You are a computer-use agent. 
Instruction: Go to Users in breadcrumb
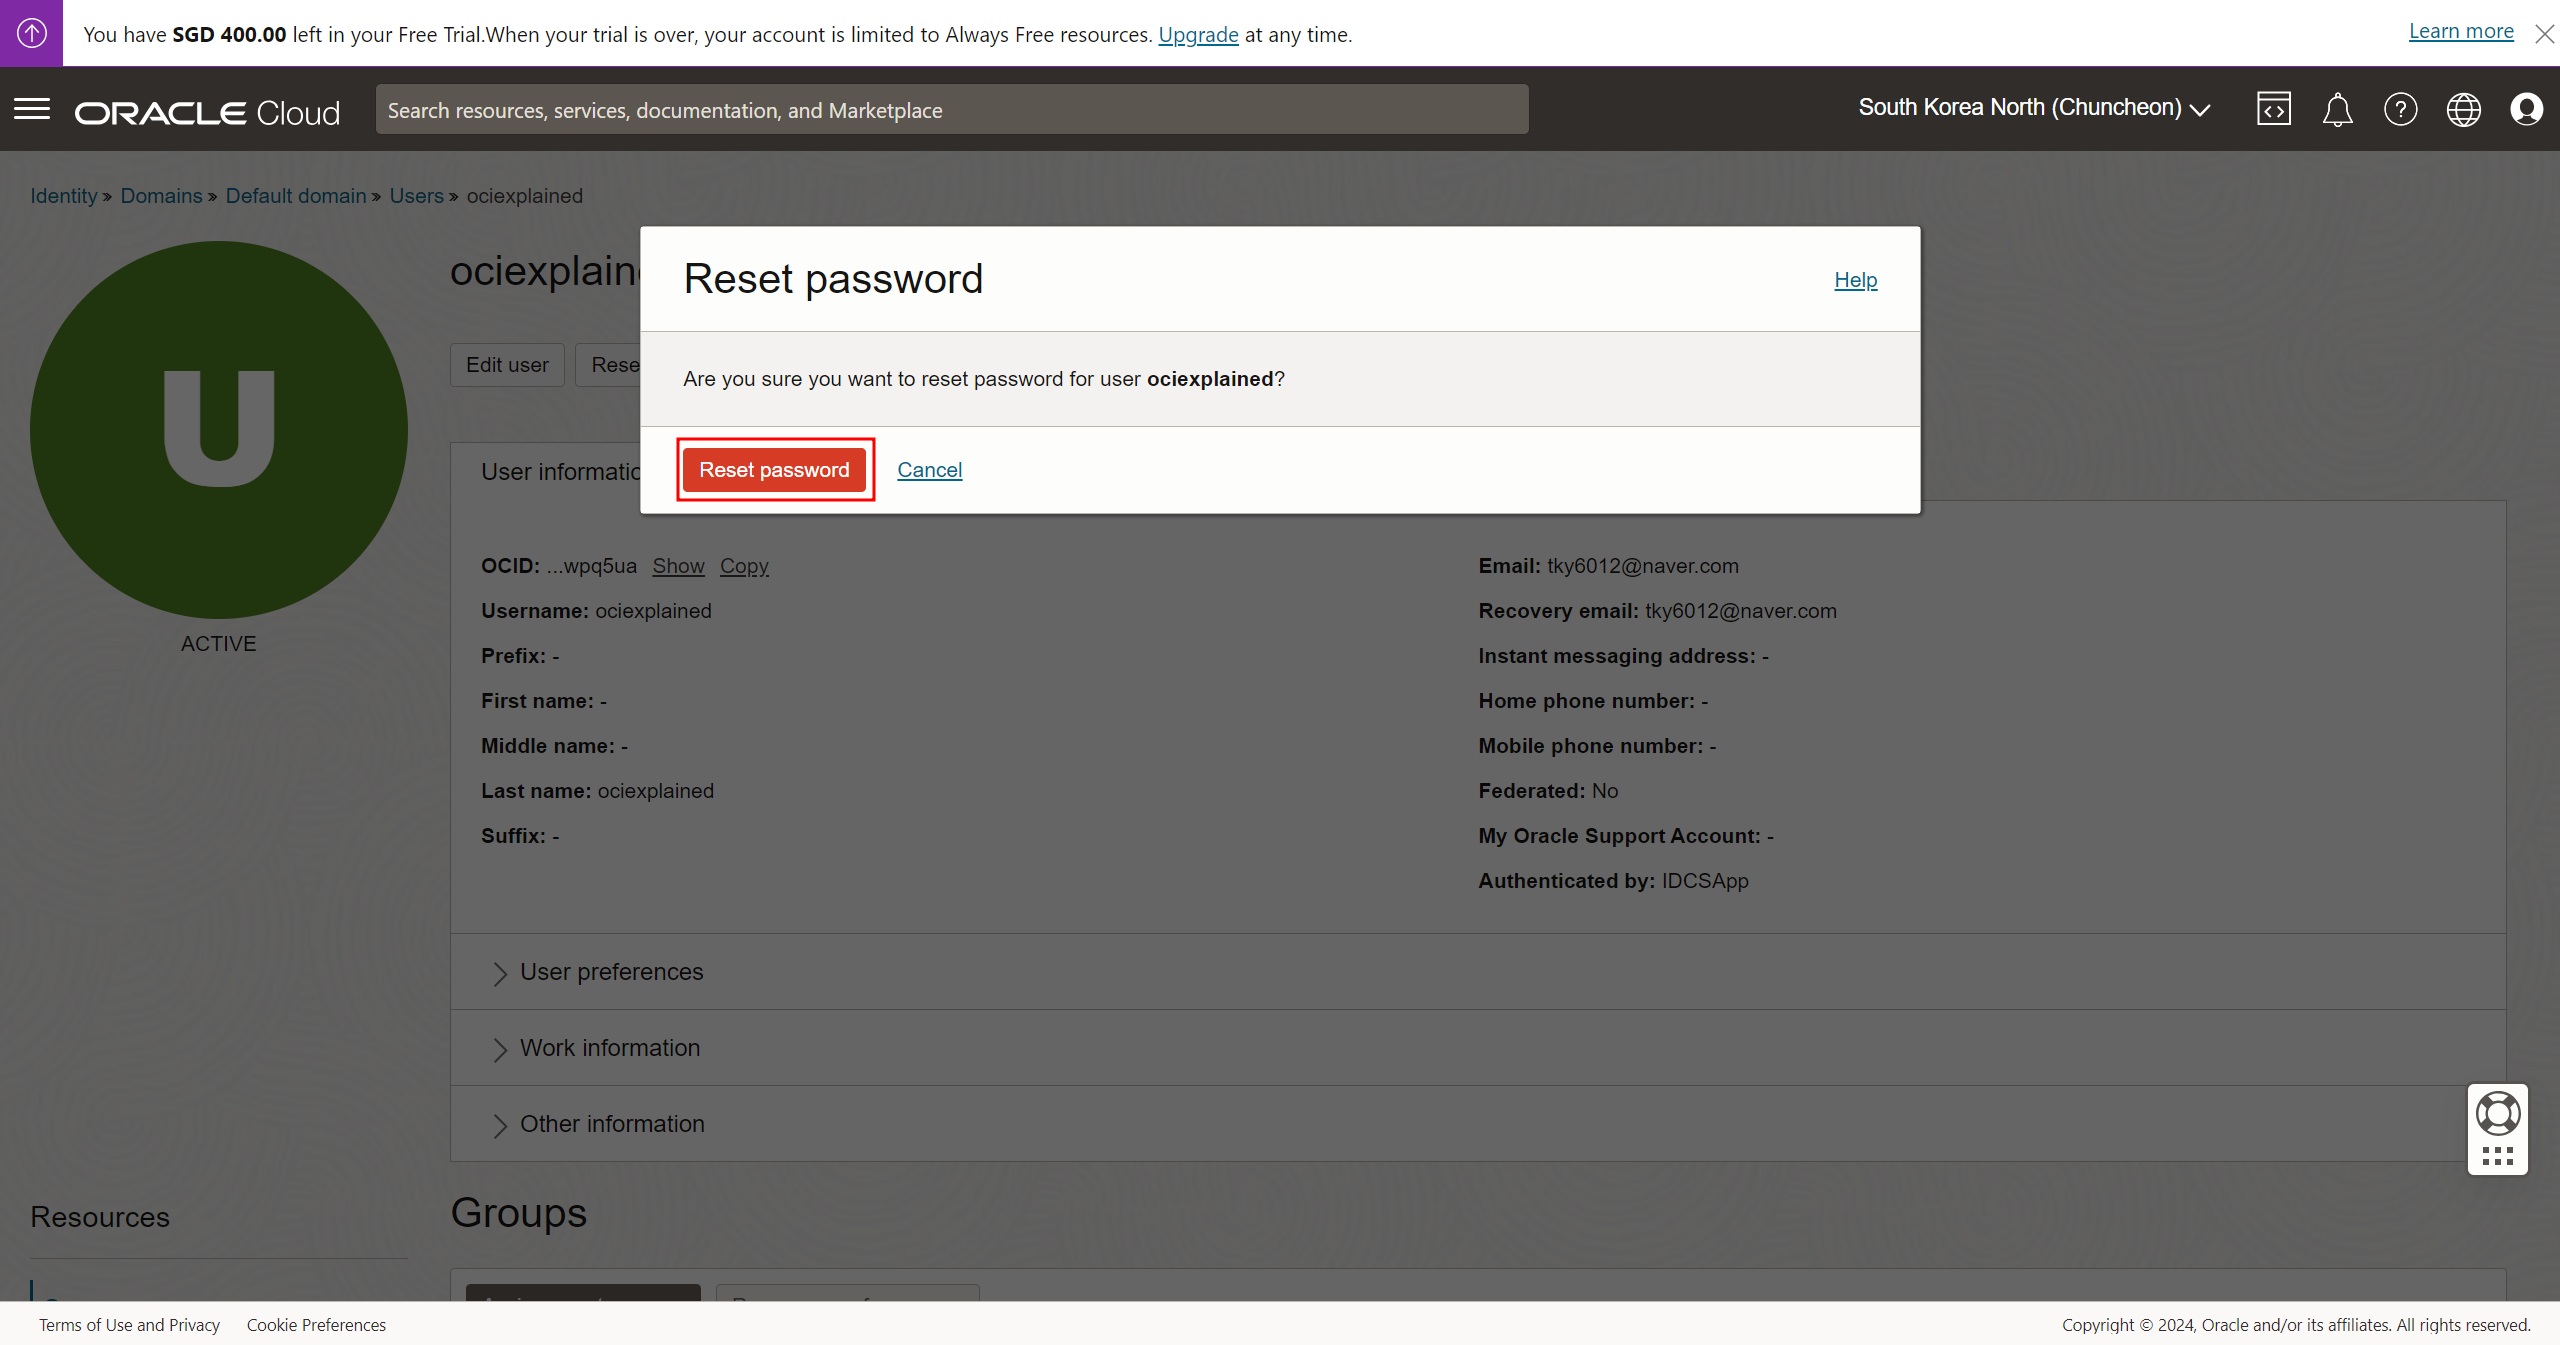click(416, 196)
